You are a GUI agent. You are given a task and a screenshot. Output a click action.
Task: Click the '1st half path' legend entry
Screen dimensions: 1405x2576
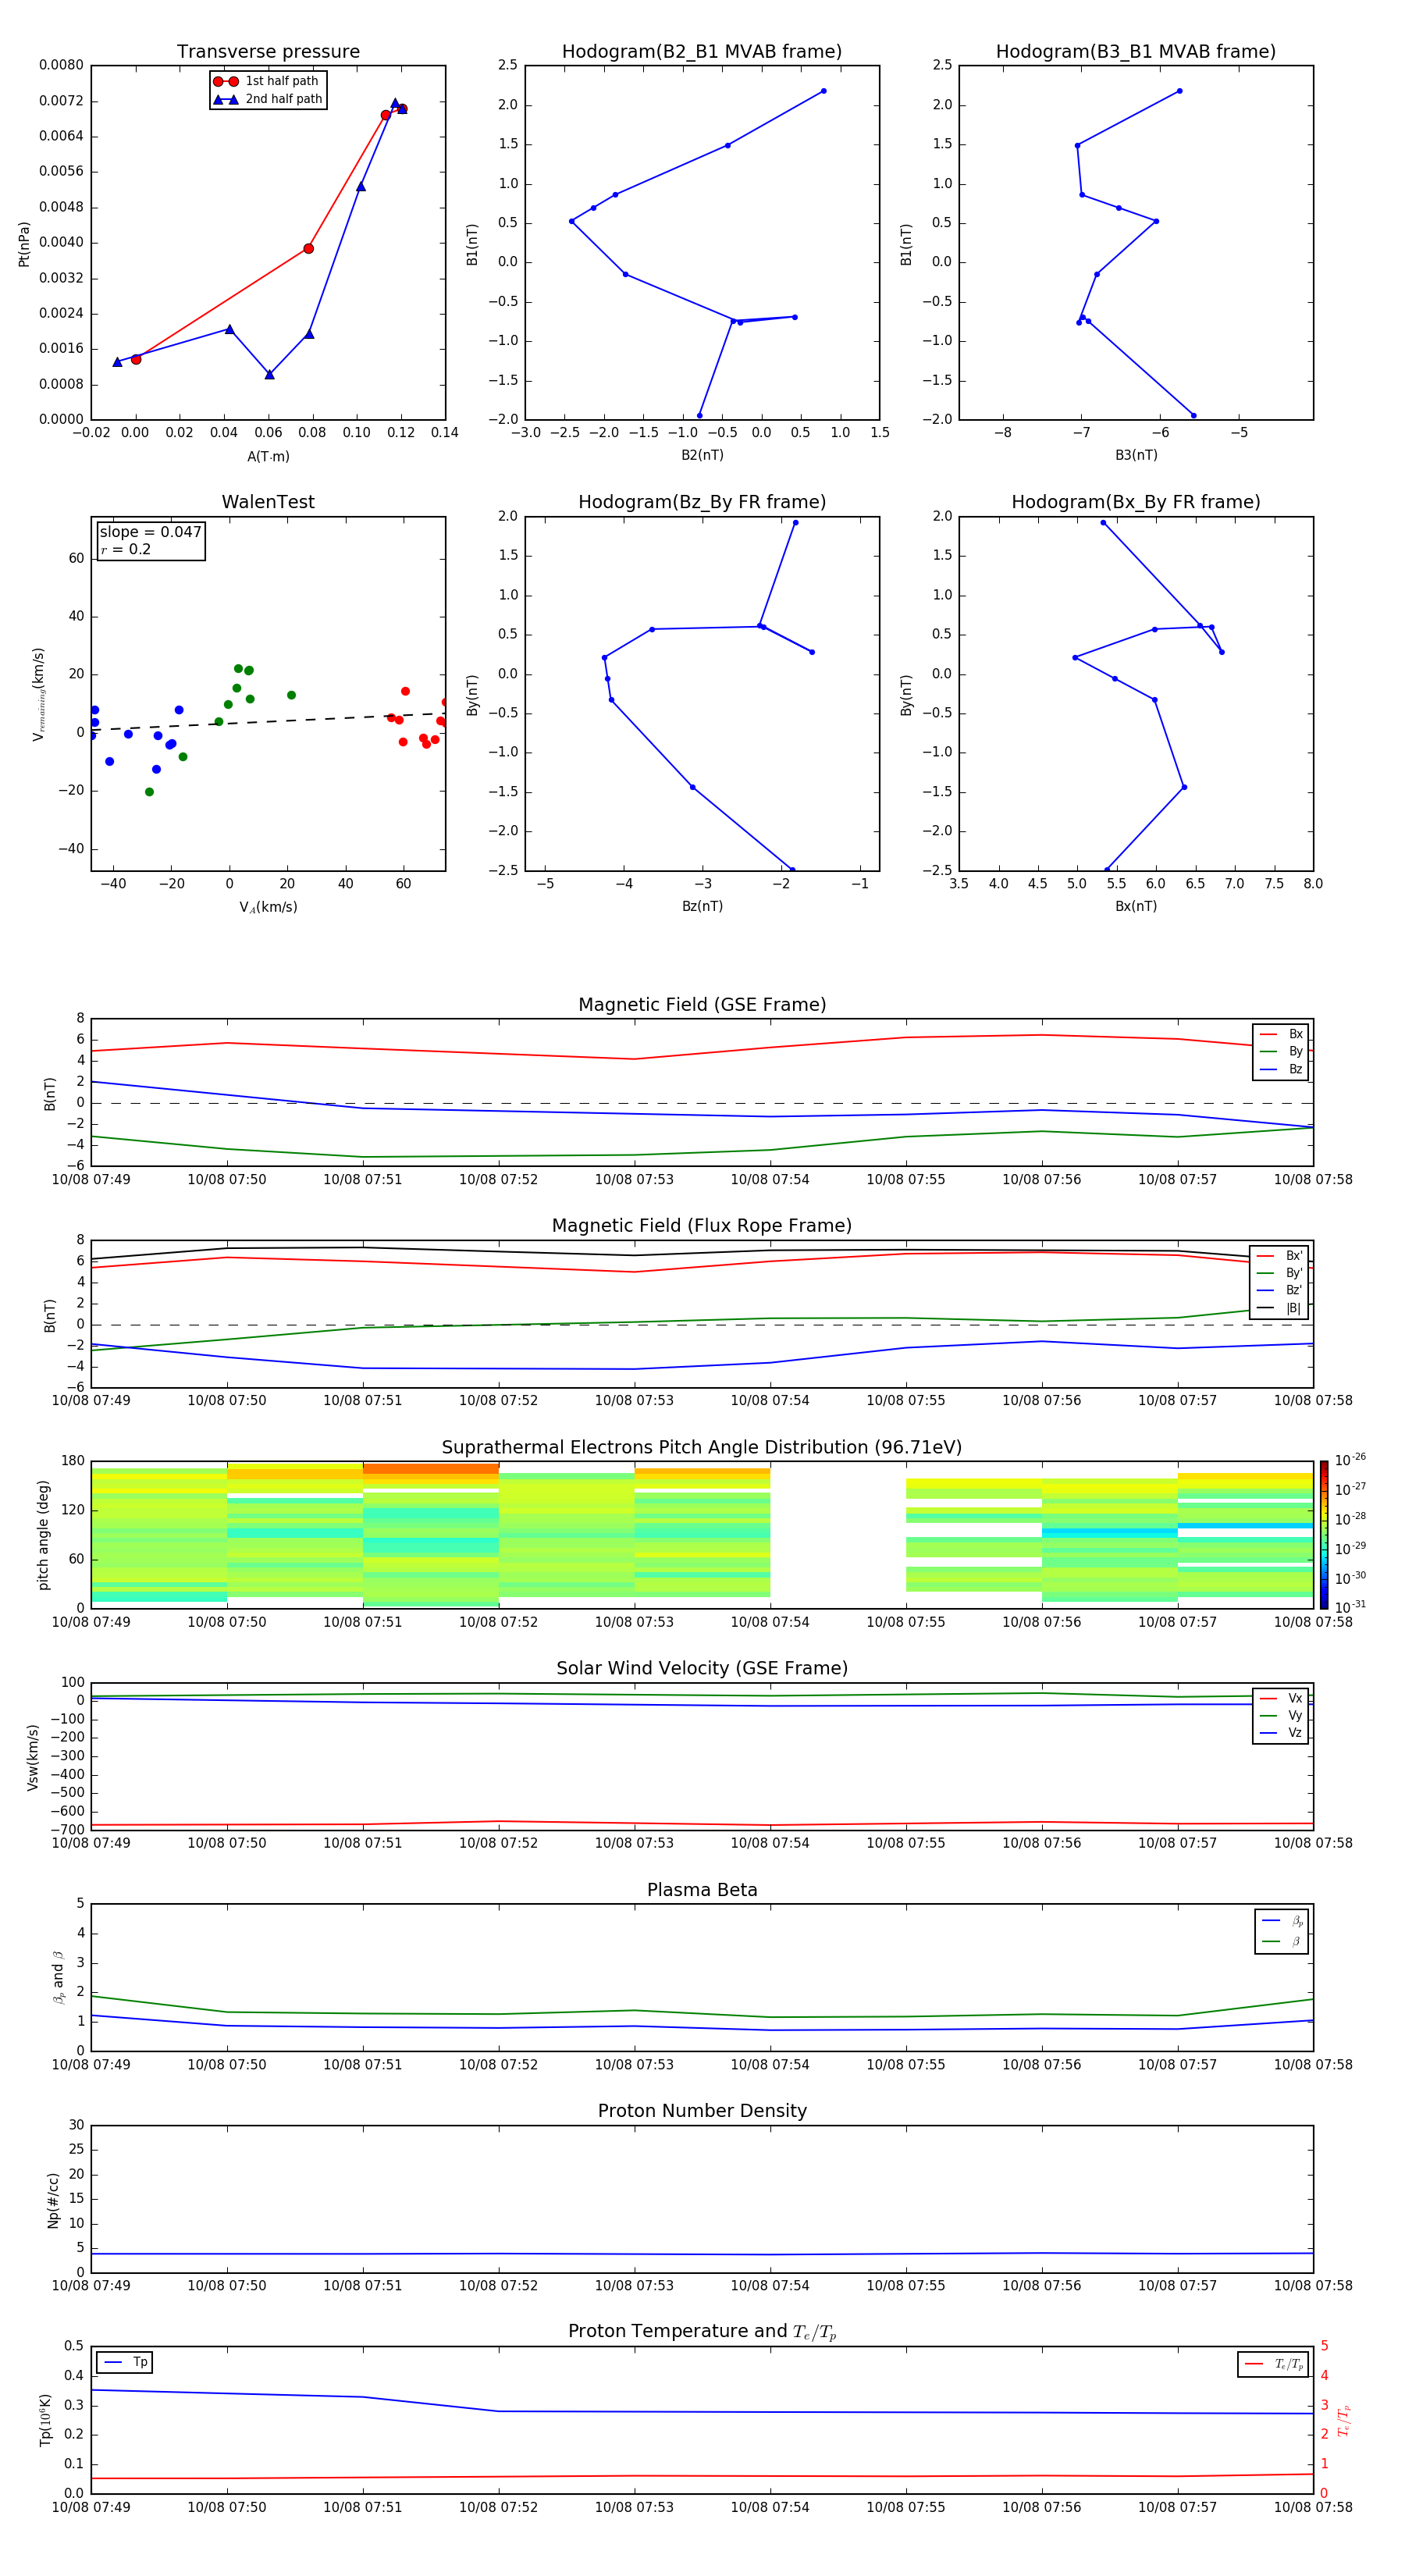pyautogui.click(x=267, y=81)
